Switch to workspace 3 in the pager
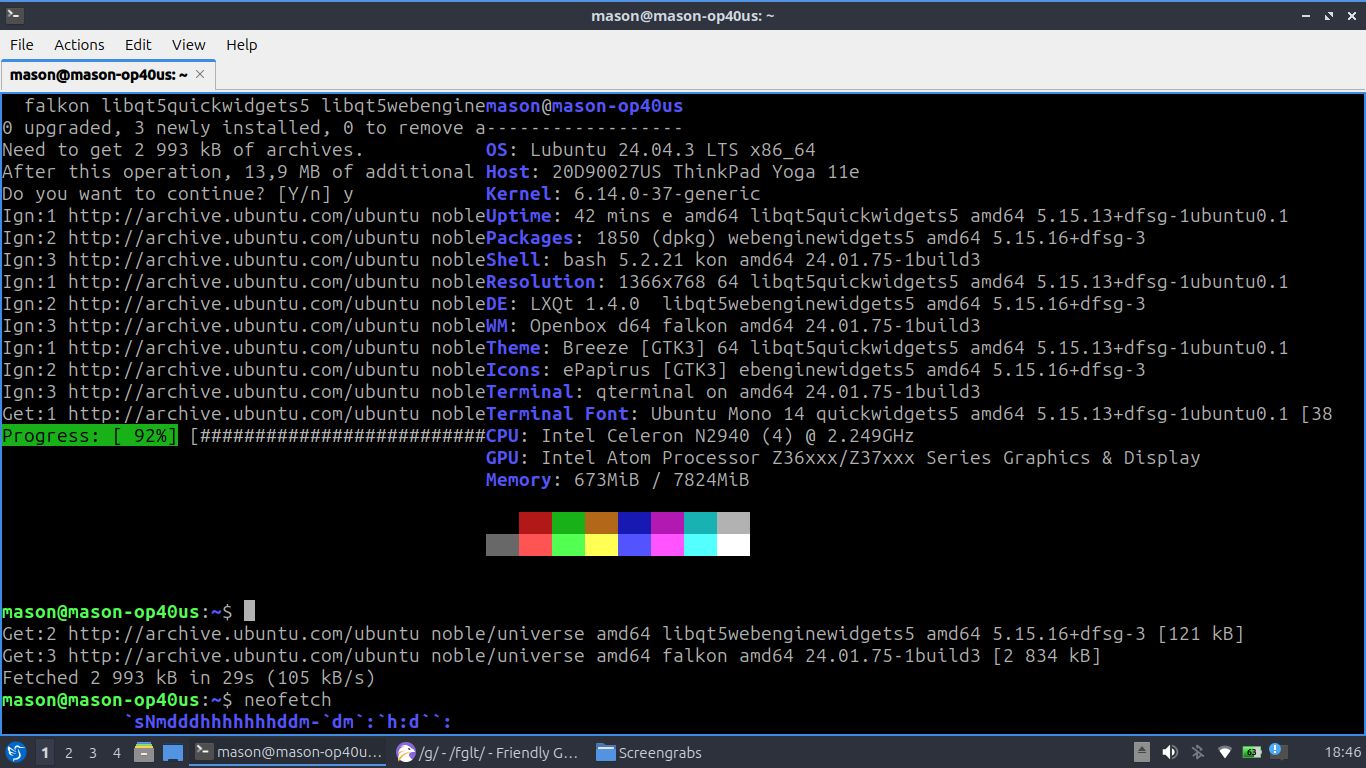The image size is (1366, 768). 93,752
